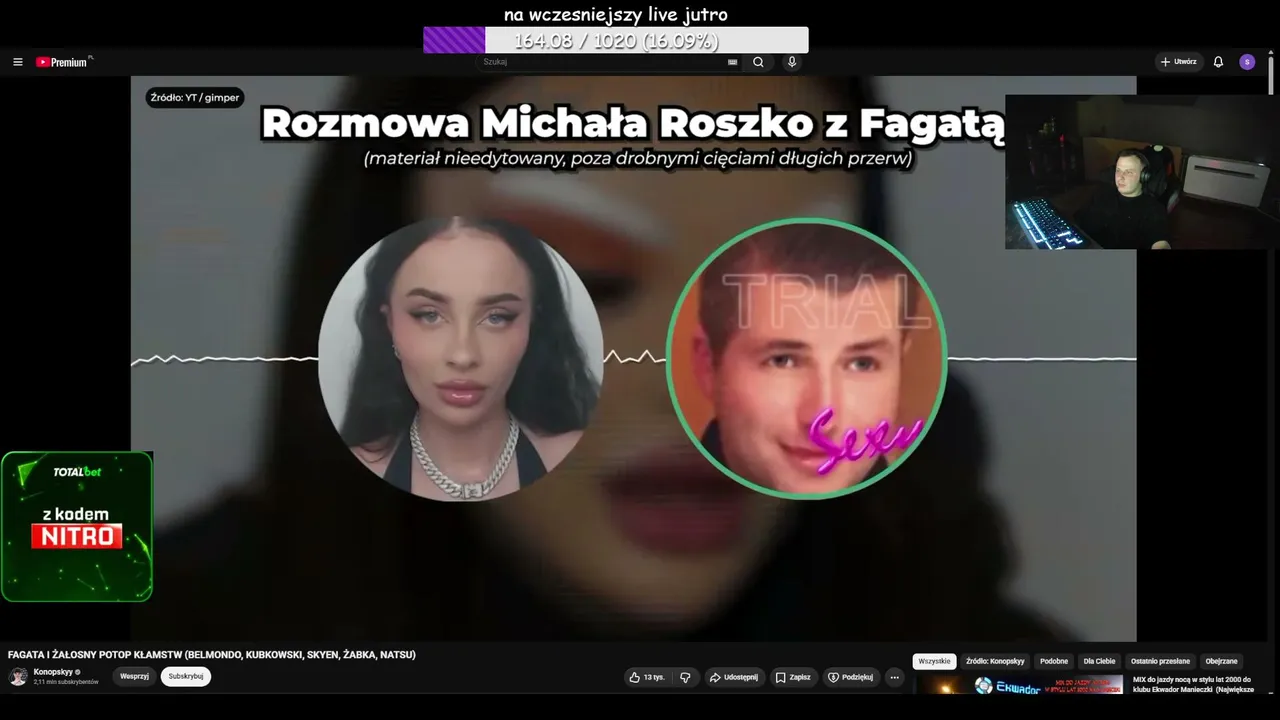Select the Podobne filter chip
Image resolution: width=1280 pixels, height=720 pixels.
tap(1054, 661)
